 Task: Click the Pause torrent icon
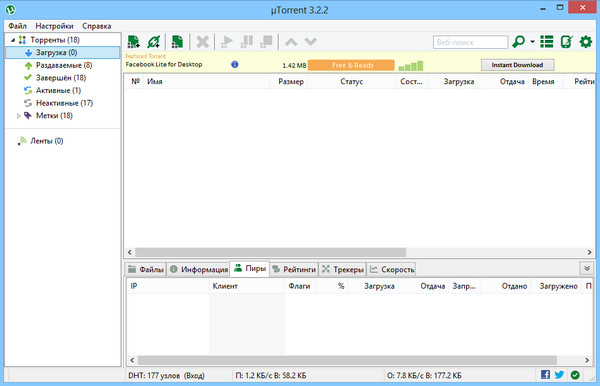coord(247,42)
